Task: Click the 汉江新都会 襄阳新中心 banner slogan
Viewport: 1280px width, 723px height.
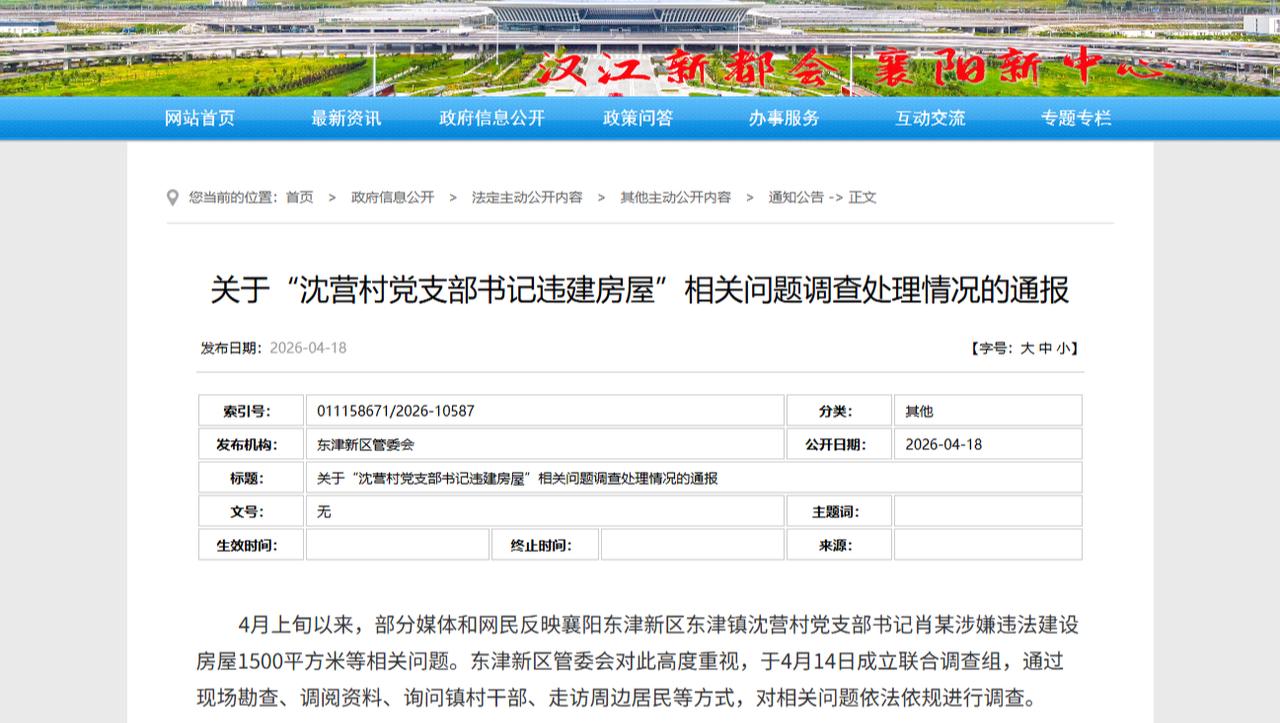Action: point(855,68)
